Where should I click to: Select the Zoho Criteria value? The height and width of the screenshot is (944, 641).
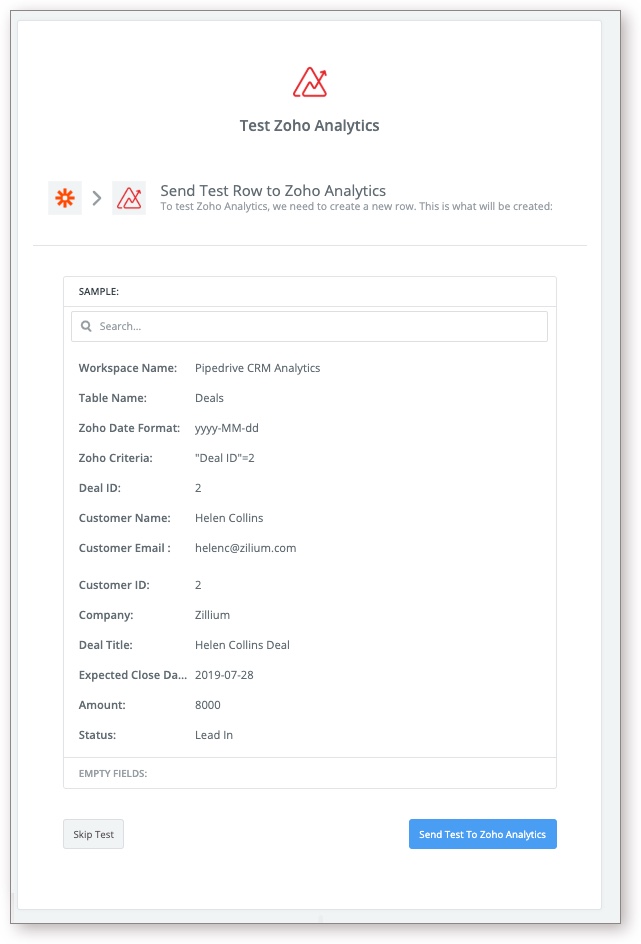point(227,458)
